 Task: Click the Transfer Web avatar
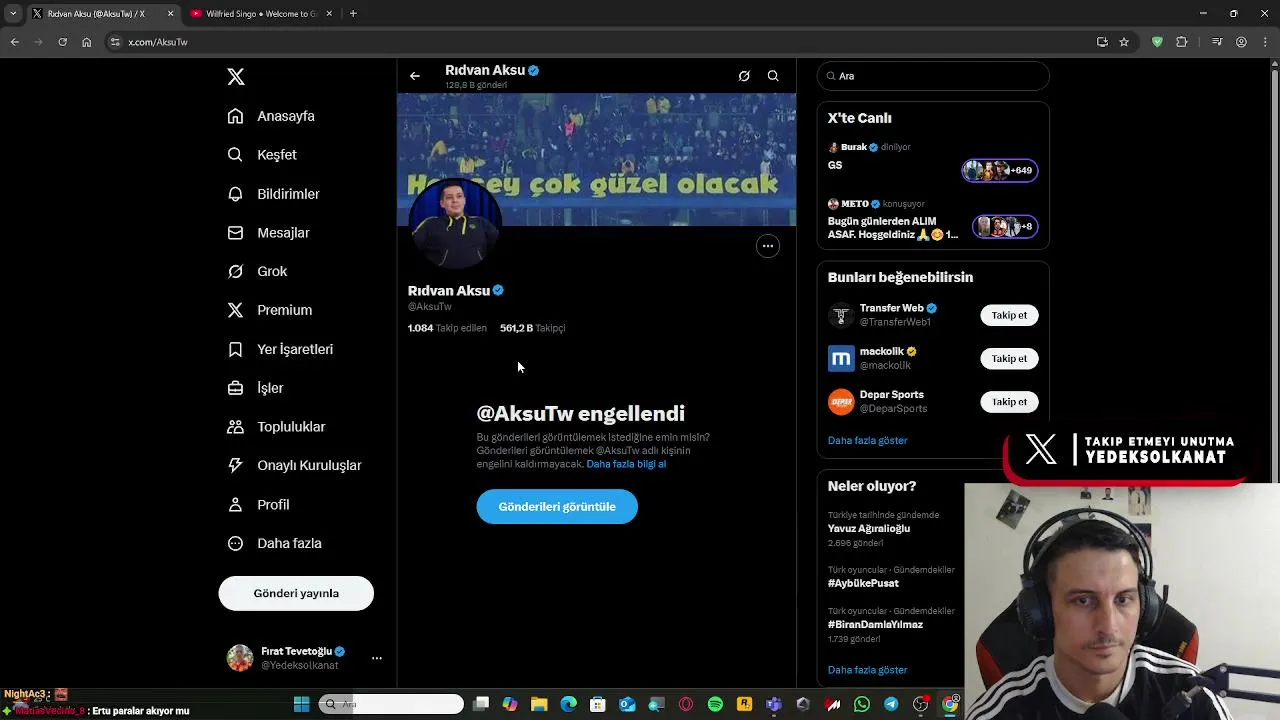[841, 315]
